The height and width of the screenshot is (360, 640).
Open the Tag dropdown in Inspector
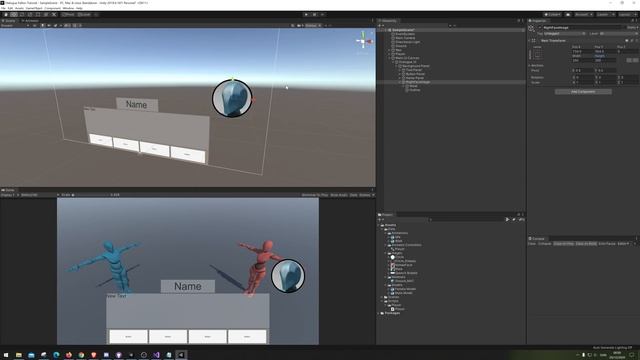[x=565, y=33]
